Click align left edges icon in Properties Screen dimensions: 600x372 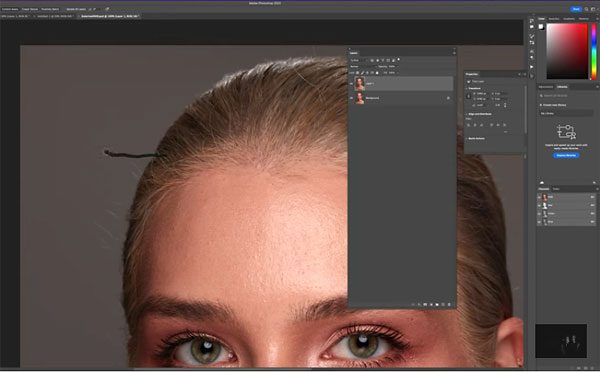point(468,125)
